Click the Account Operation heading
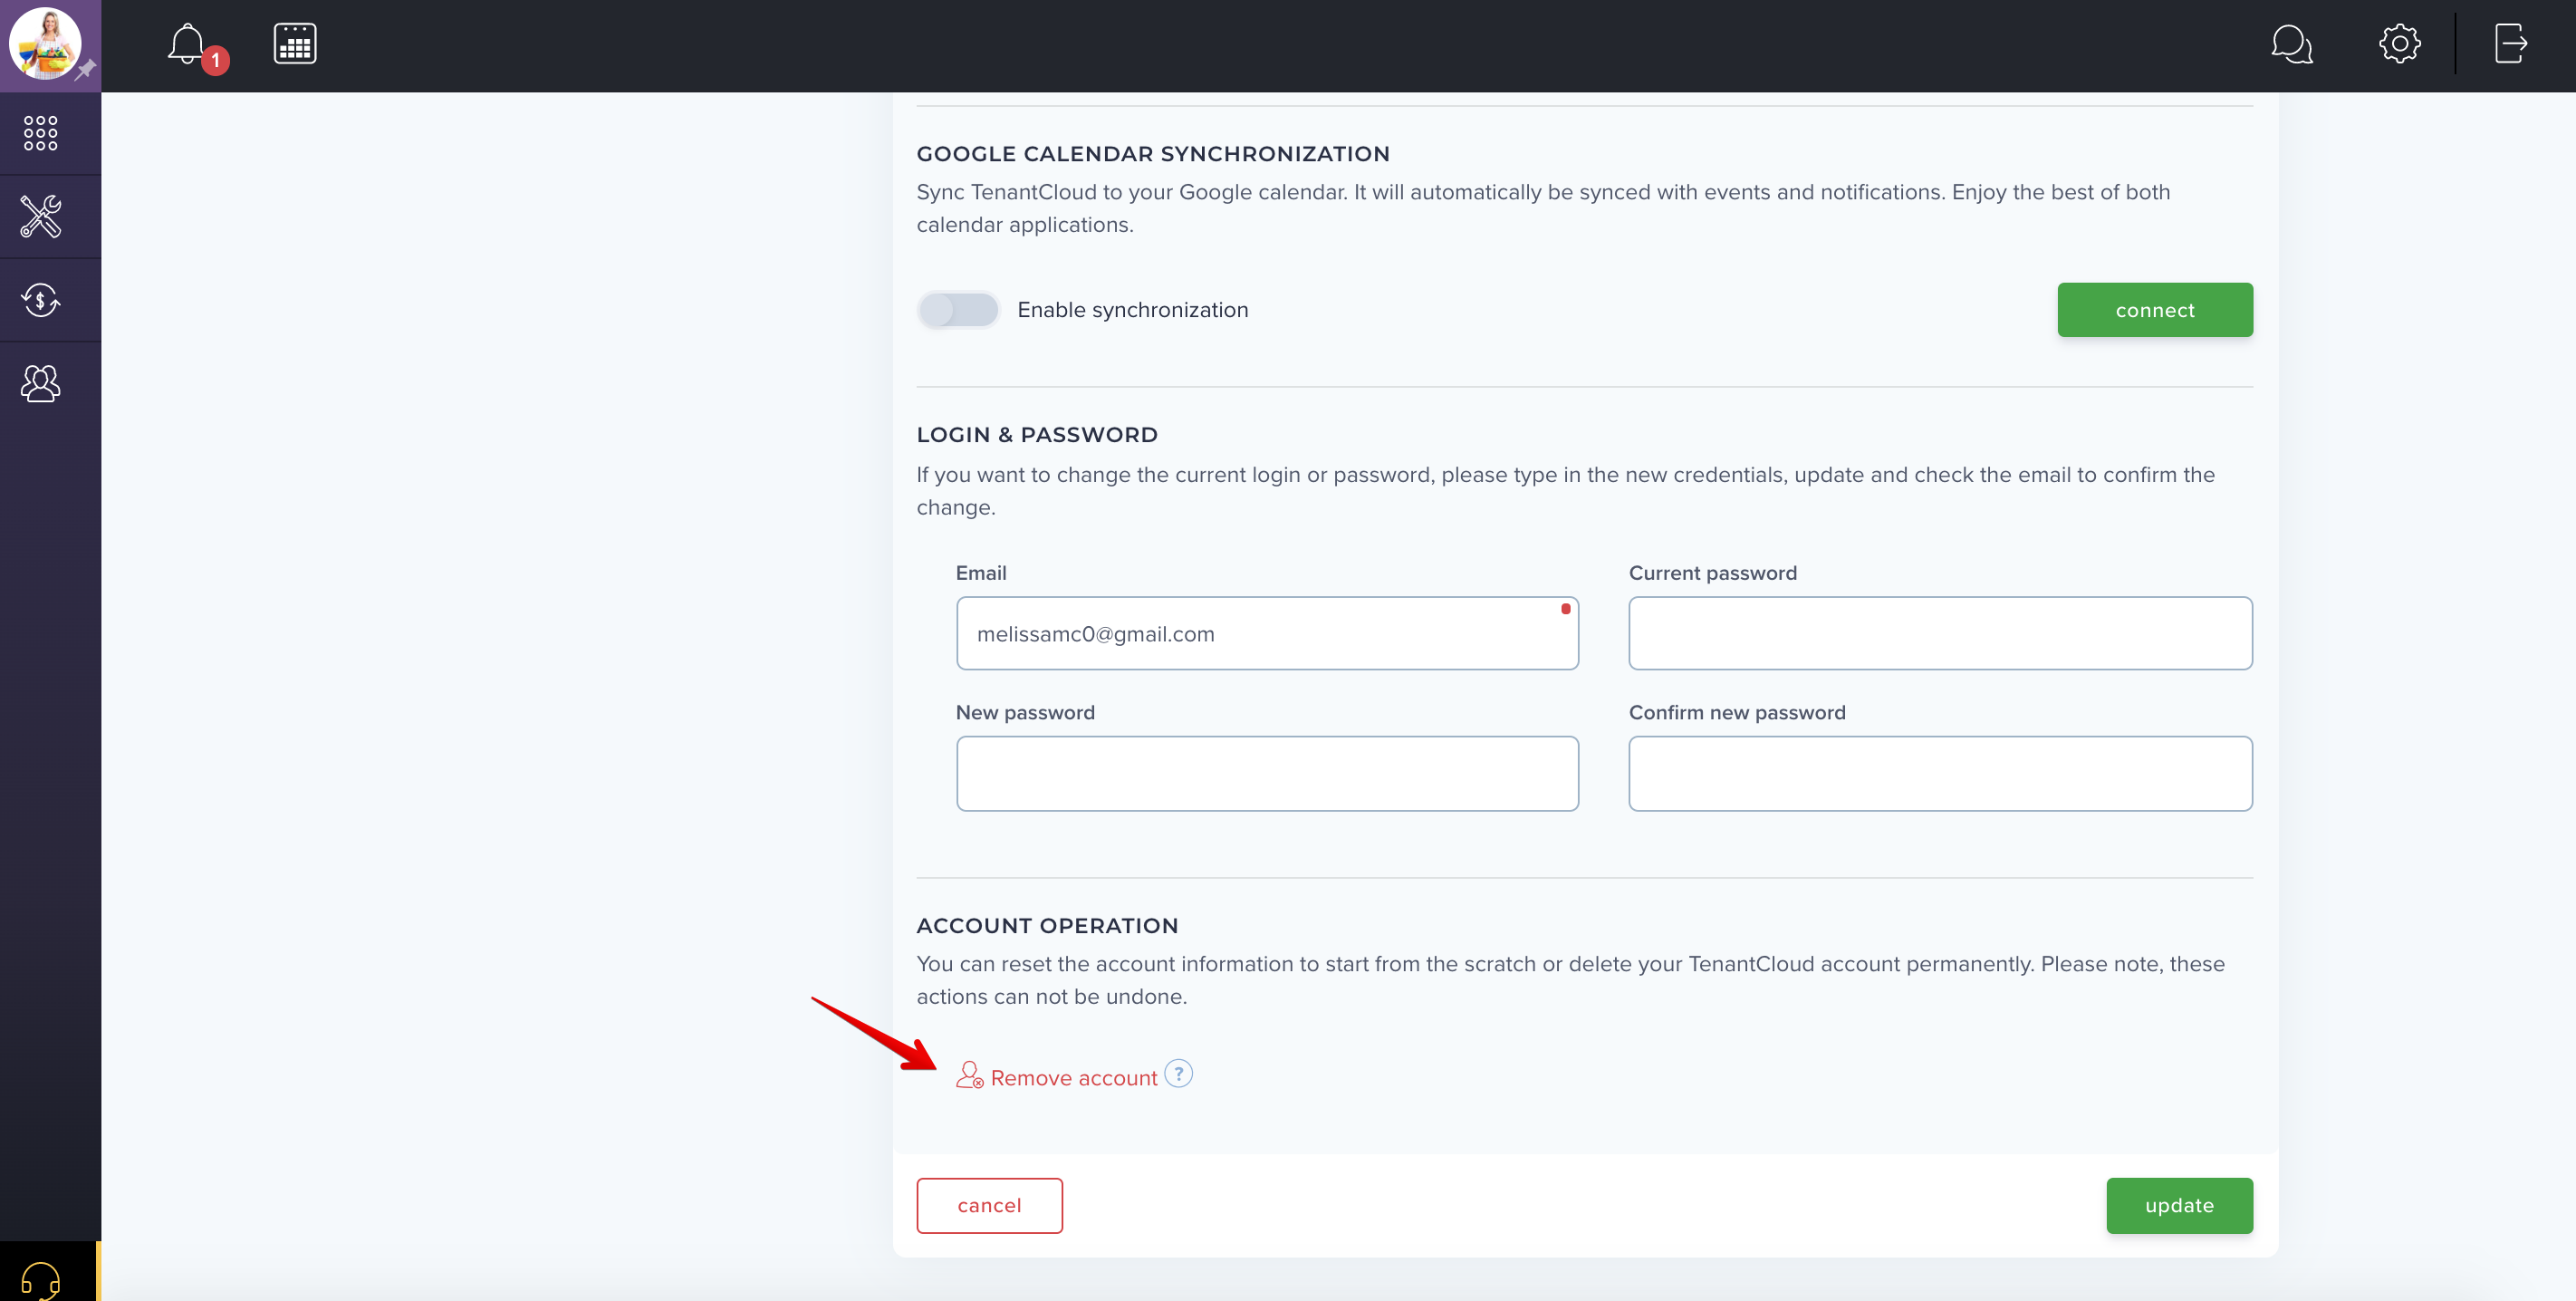 [x=1047, y=926]
